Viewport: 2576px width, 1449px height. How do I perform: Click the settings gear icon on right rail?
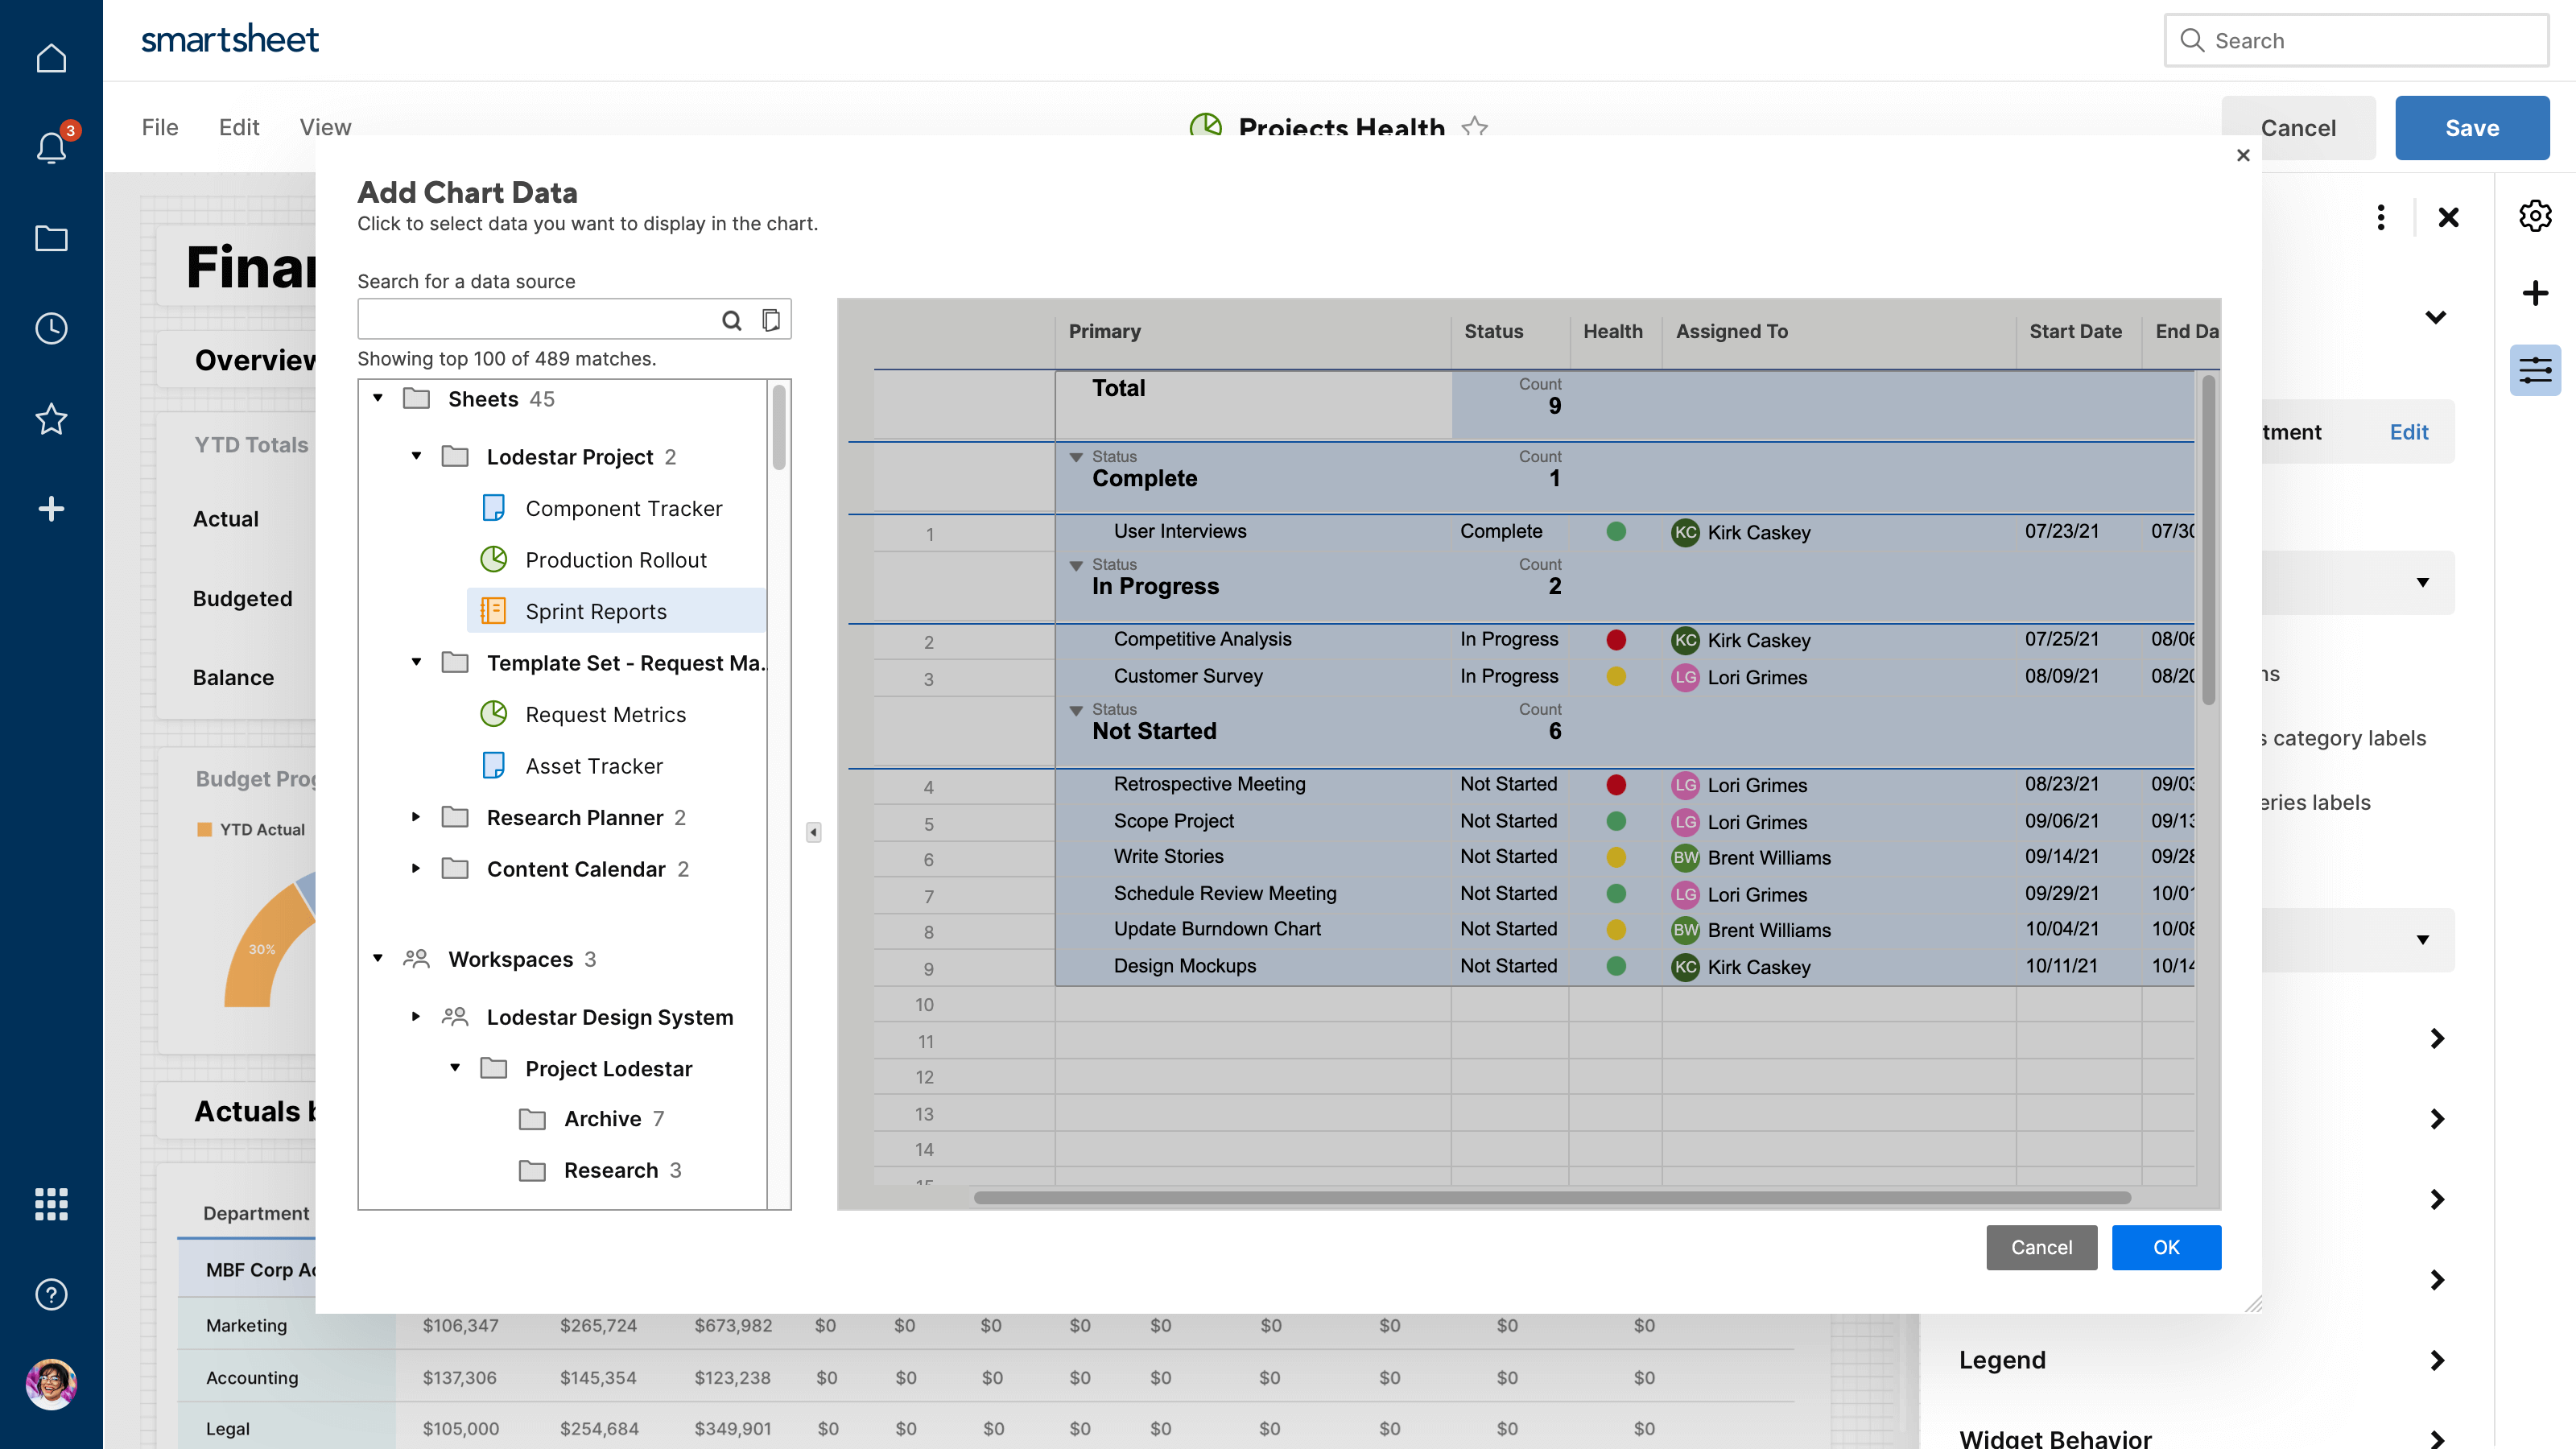(2535, 216)
